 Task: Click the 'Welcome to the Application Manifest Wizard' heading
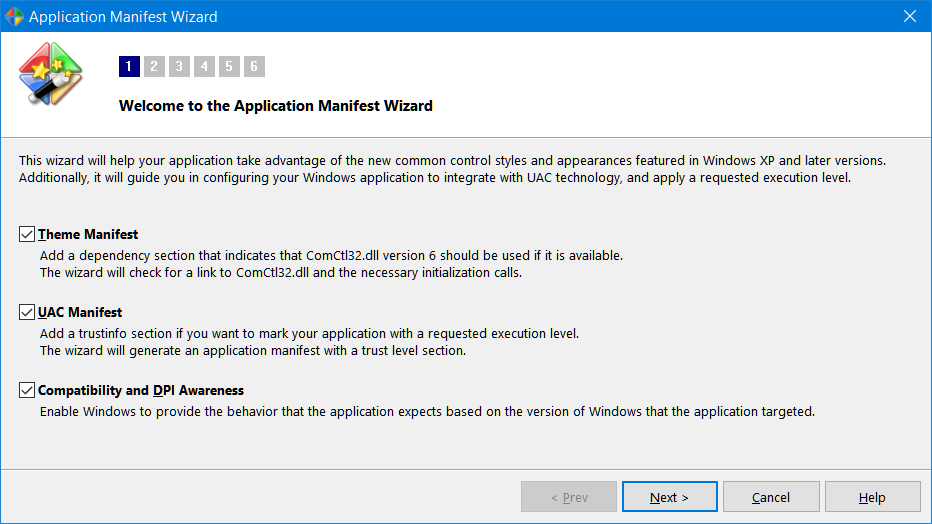pos(276,106)
